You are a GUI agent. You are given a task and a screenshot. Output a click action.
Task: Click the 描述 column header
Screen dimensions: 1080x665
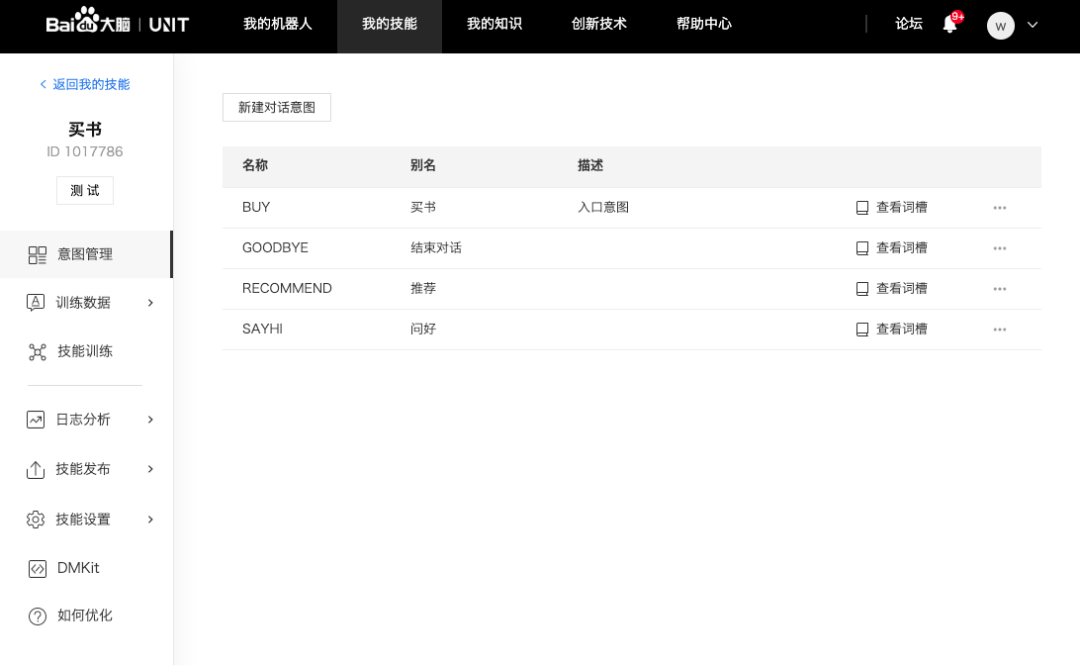pos(590,165)
